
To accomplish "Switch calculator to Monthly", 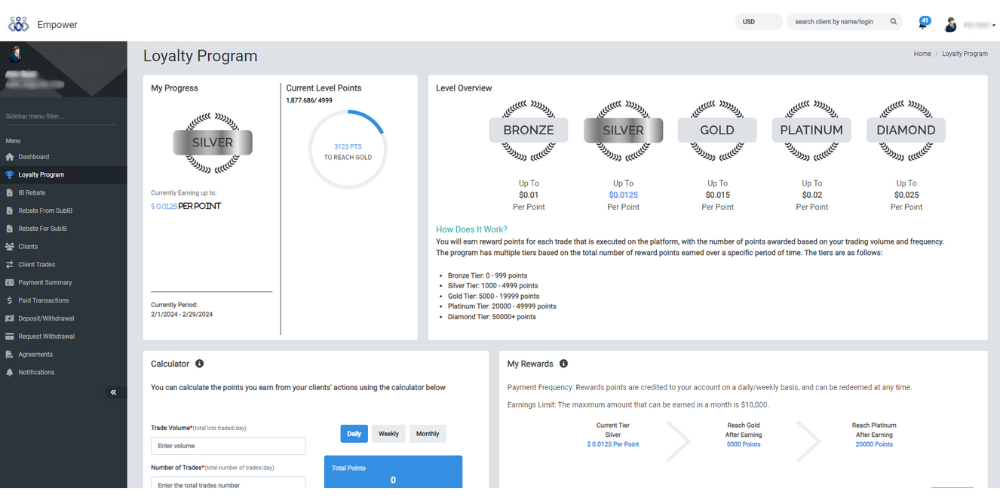I will [x=427, y=434].
